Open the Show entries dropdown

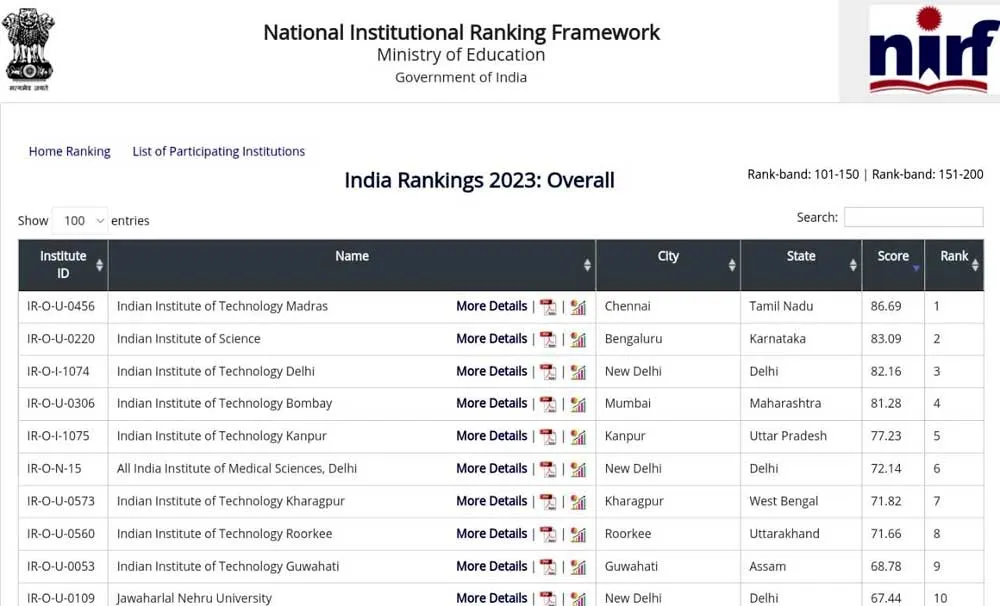(80, 221)
